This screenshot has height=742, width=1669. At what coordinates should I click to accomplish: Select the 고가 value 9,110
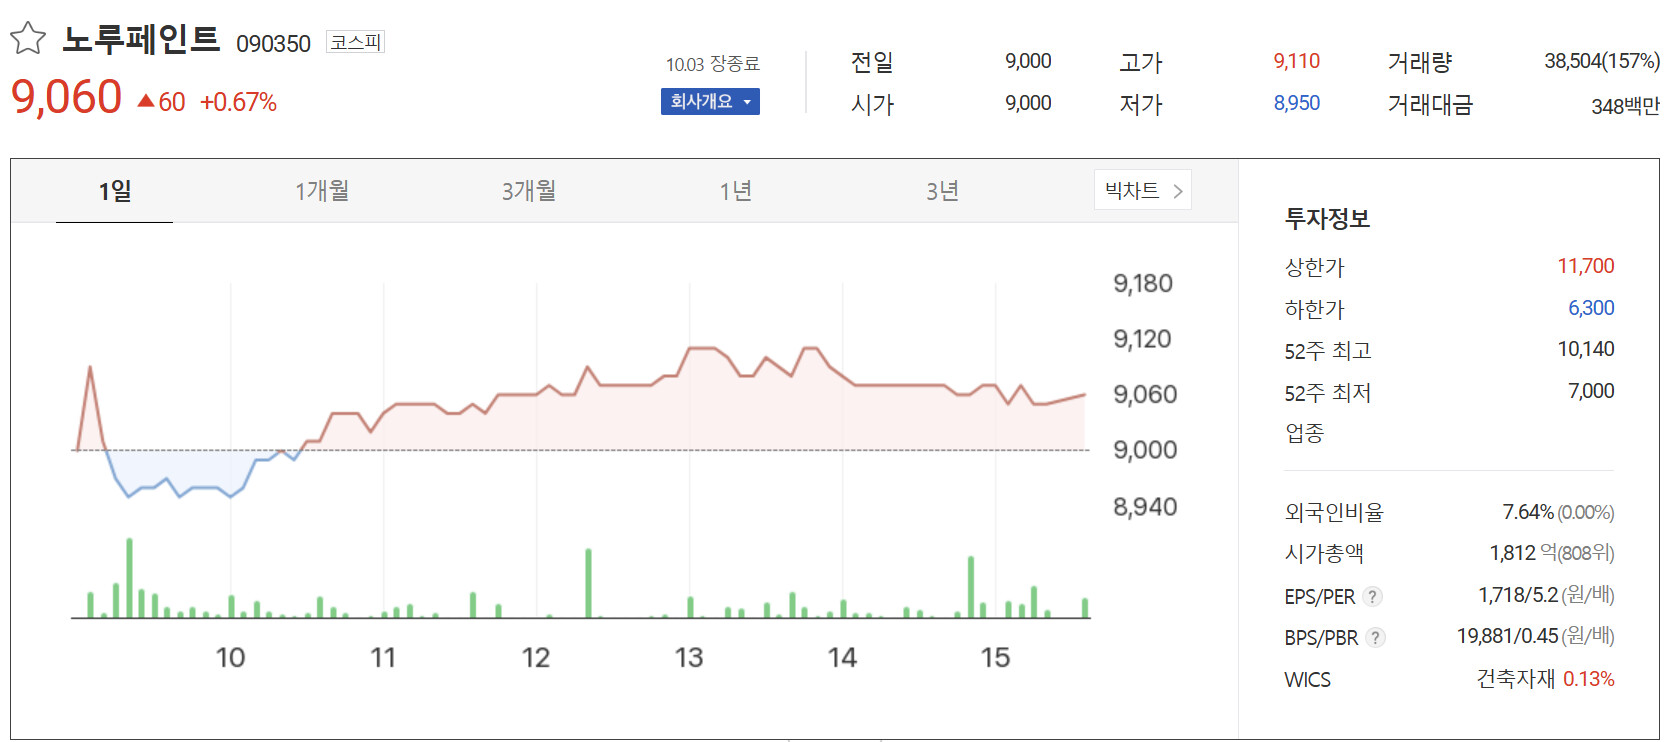tap(1297, 61)
